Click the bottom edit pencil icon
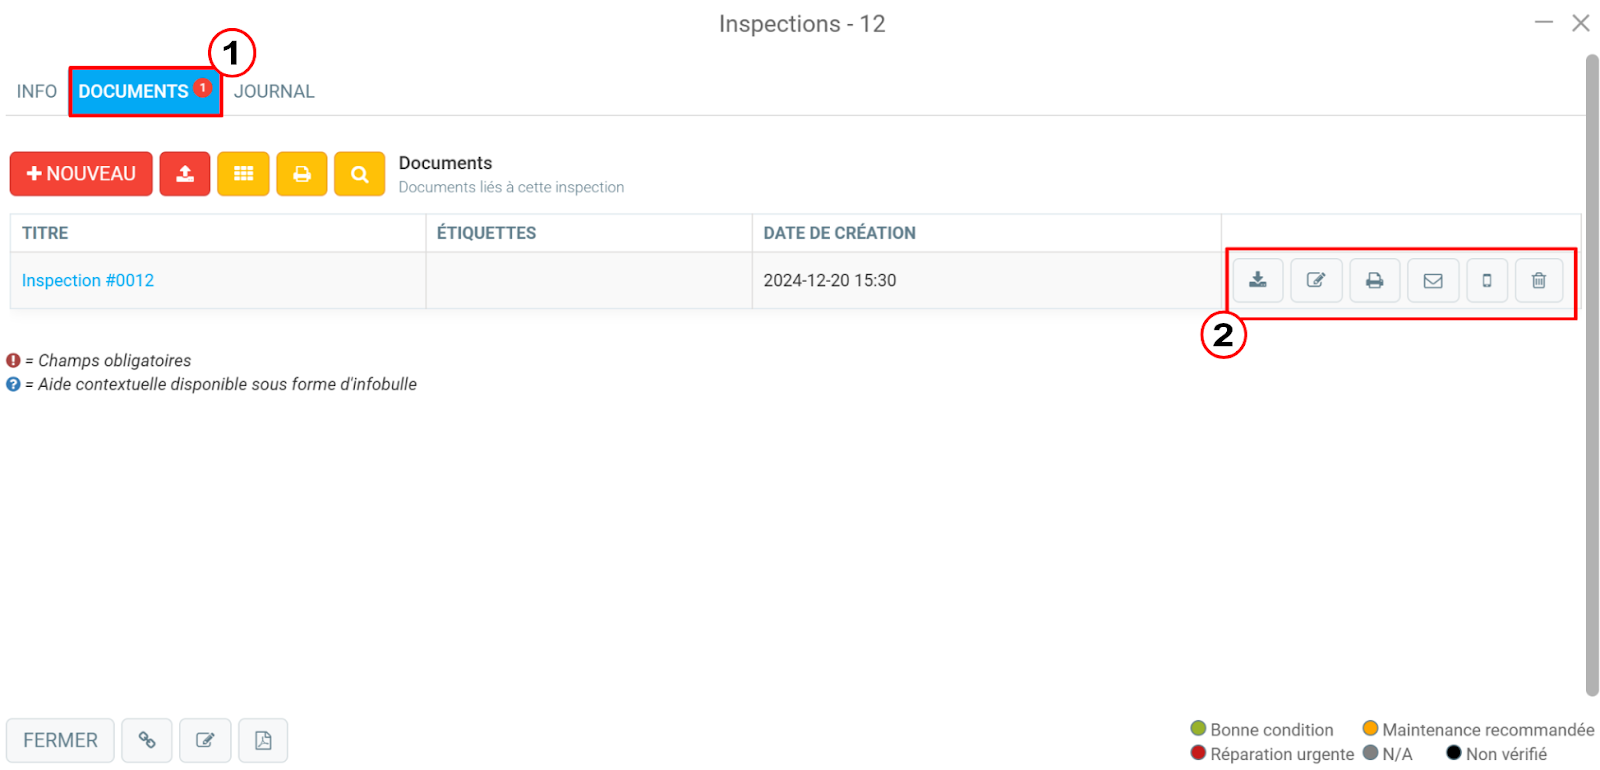Image resolution: width=1600 pixels, height=770 pixels. (x=205, y=740)
